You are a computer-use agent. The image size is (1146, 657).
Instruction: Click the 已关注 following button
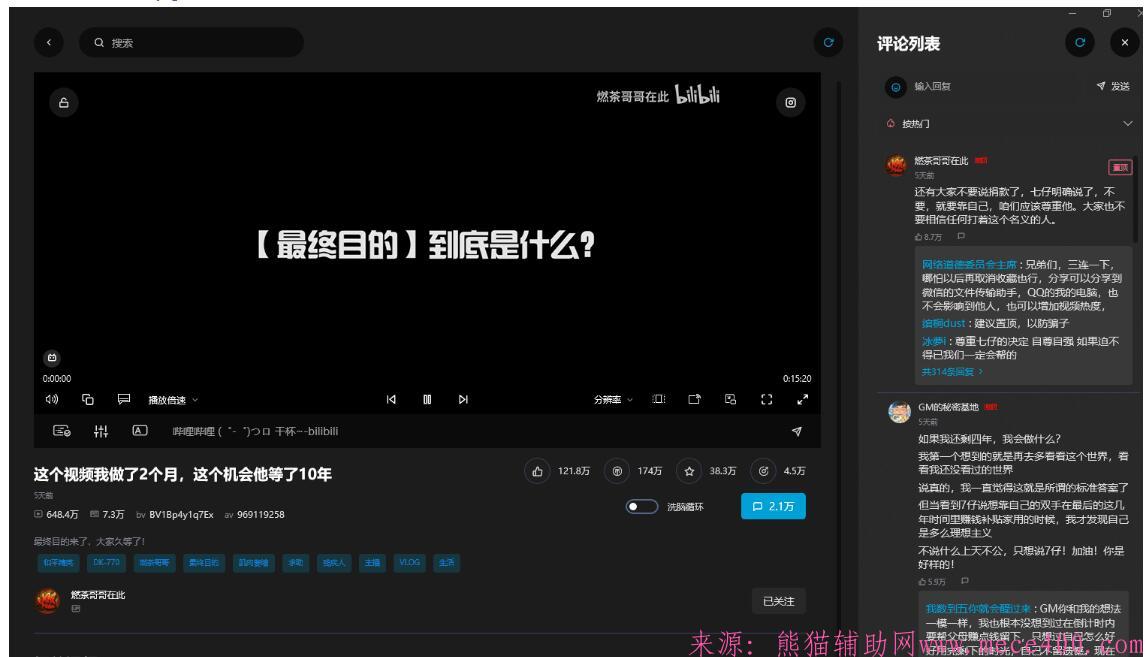[x=778, y=601]
